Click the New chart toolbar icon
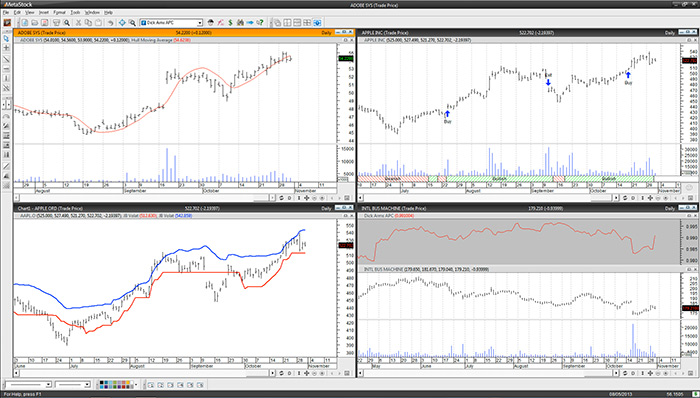Image resolution: width=700 pixels, height=398 pixels. click(x=25, y=22)
